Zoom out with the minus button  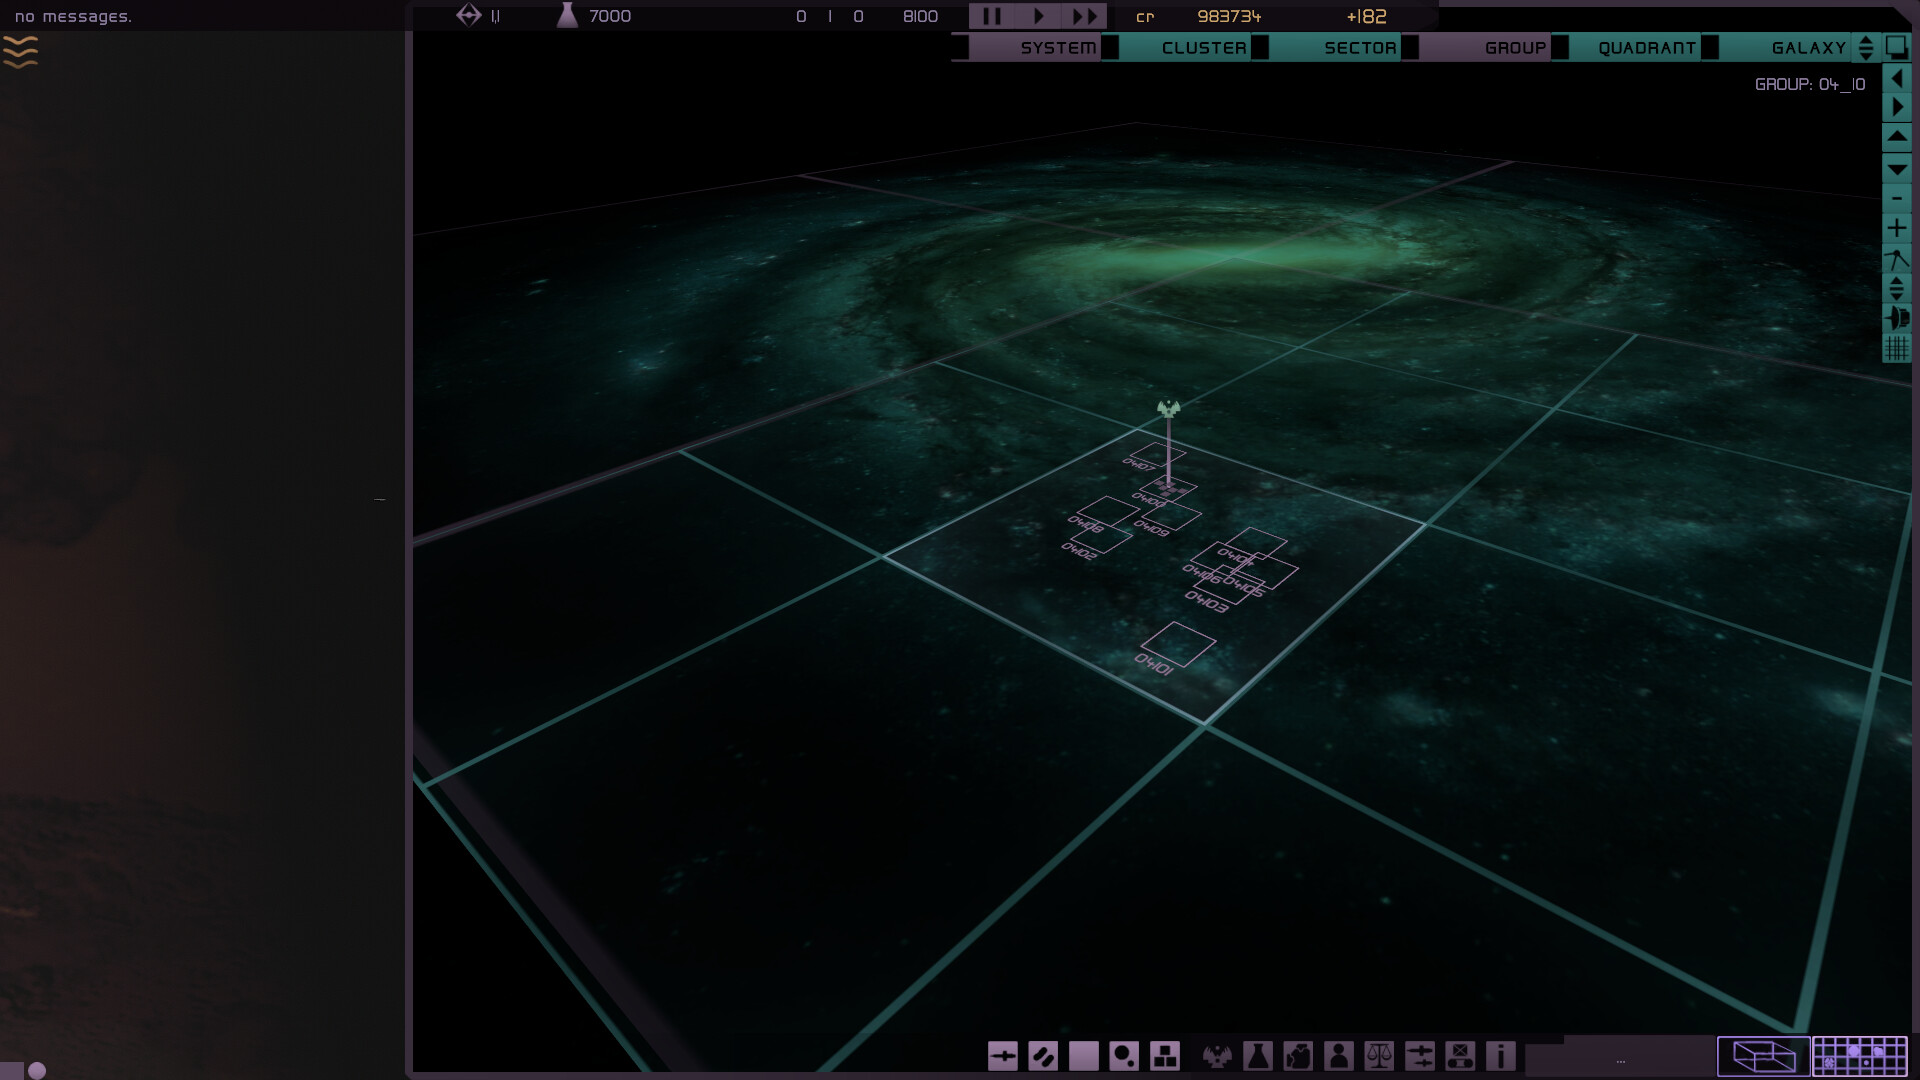tap(1896, 198)
